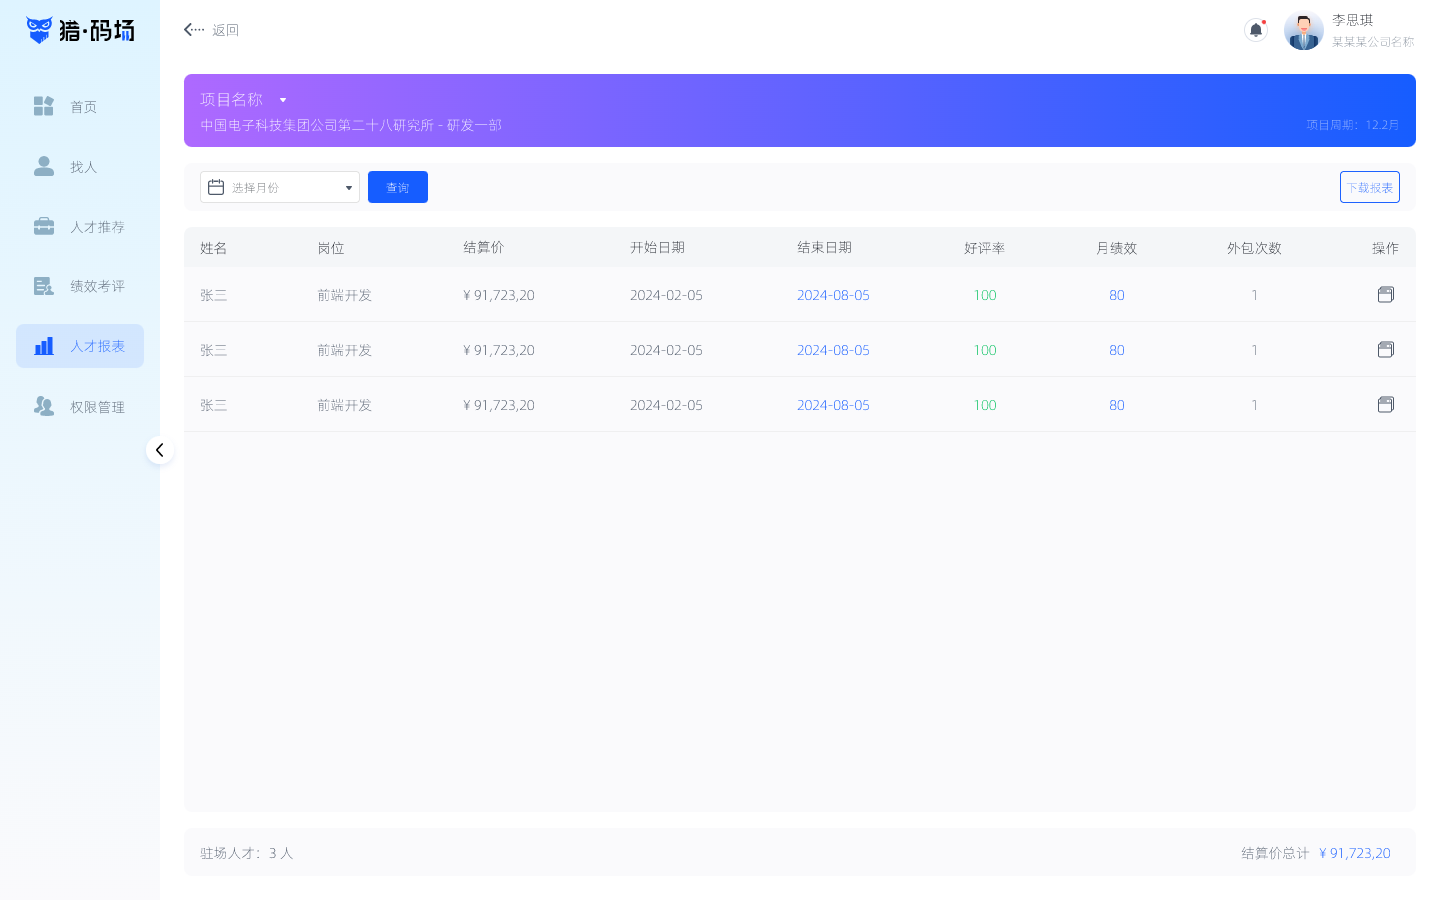Click the blue 查询 button
Screen dimensions: 1440x900
[x=397, y=187]
